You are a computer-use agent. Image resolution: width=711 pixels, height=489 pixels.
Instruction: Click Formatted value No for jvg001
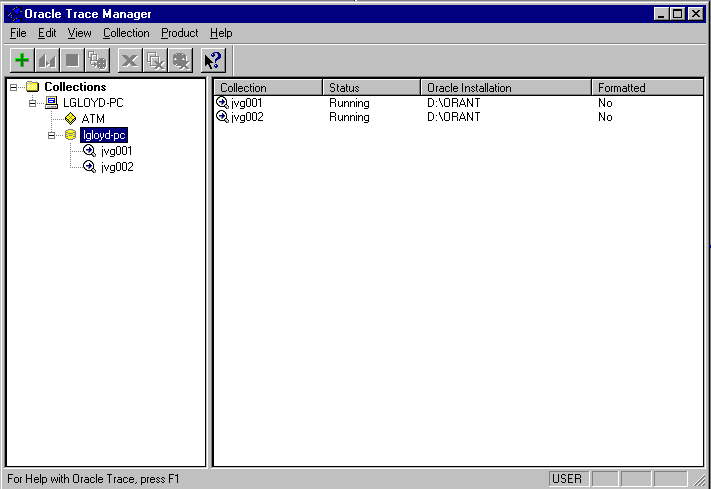605,103
